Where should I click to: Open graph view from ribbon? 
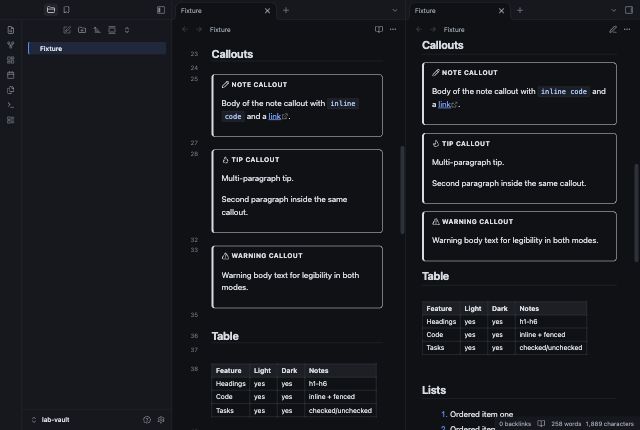(11, 45)
